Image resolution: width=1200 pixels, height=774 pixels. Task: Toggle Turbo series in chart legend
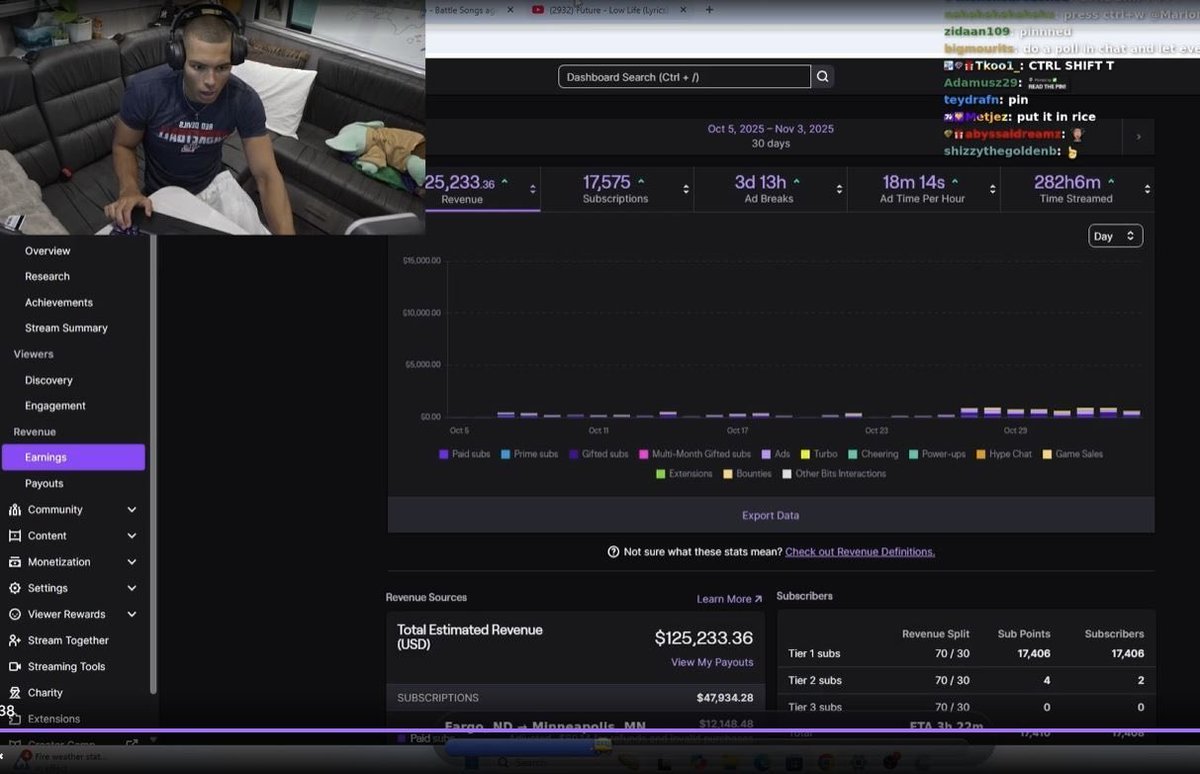pos(819,454)
